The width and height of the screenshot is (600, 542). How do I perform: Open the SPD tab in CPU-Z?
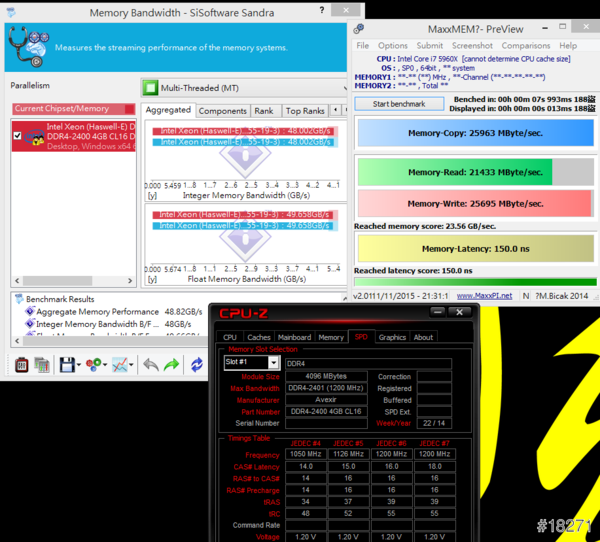[x=360, y=337]
